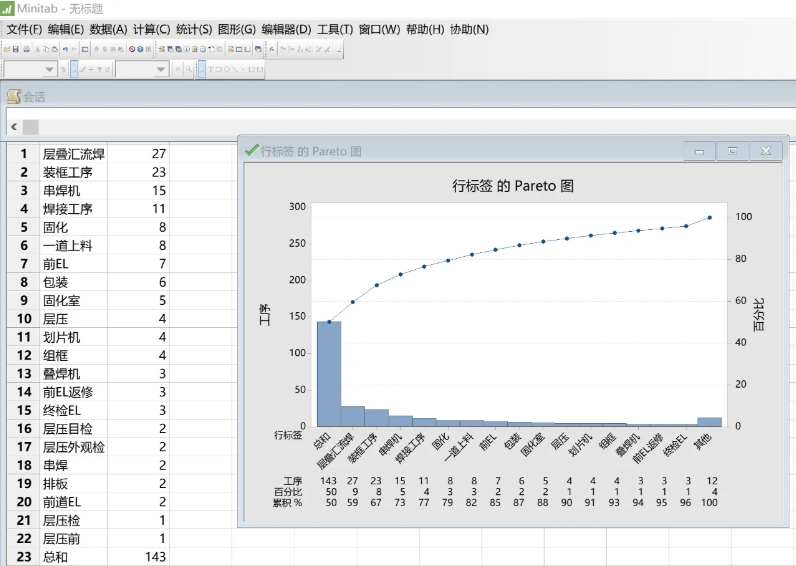Viewport: 796px width, 566px height.
Task: Undo the last action with the blue arrow
Action: (65, 49)
